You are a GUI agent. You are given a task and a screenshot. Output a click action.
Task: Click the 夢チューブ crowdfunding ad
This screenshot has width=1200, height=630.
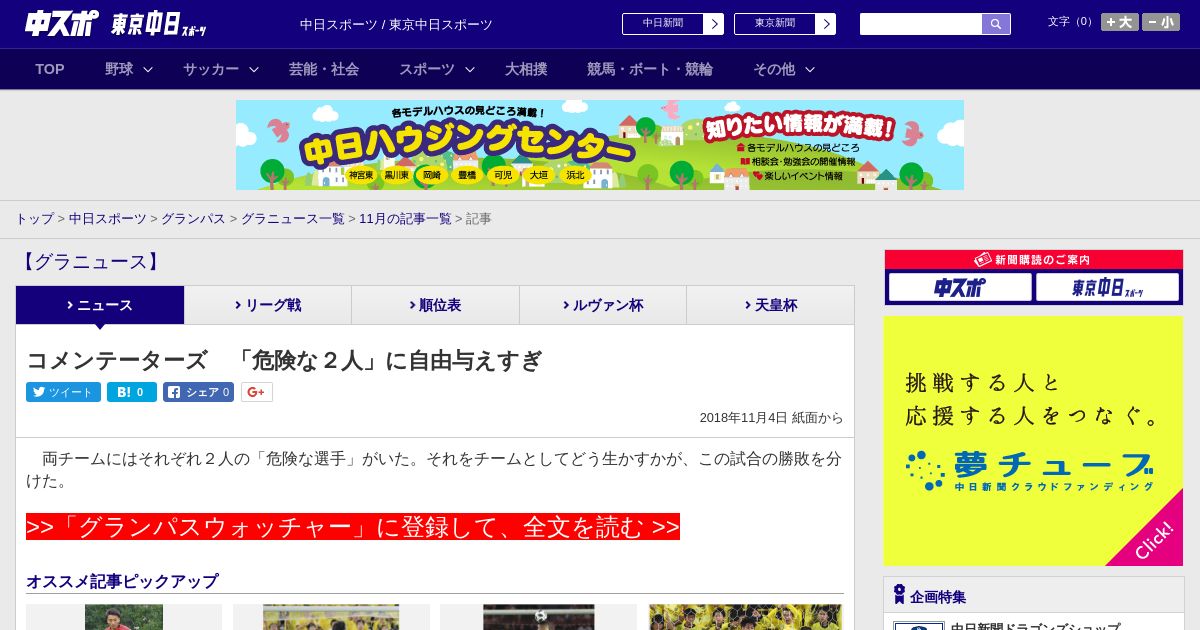[1033, 441]
